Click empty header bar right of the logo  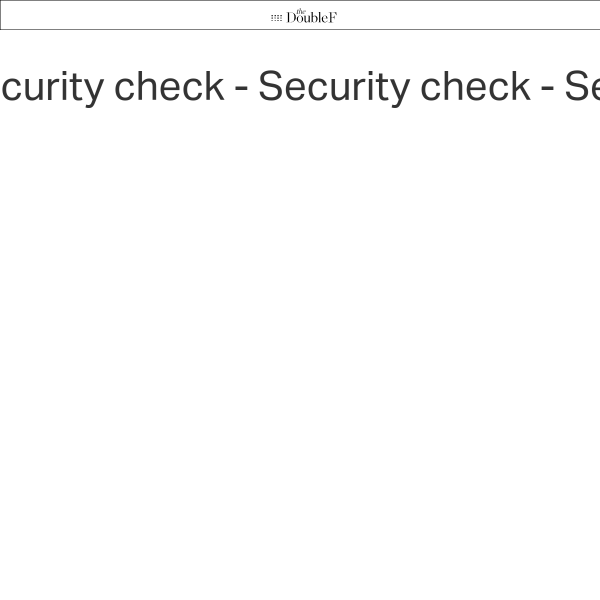pyautogui.click(x=469, y=15)
